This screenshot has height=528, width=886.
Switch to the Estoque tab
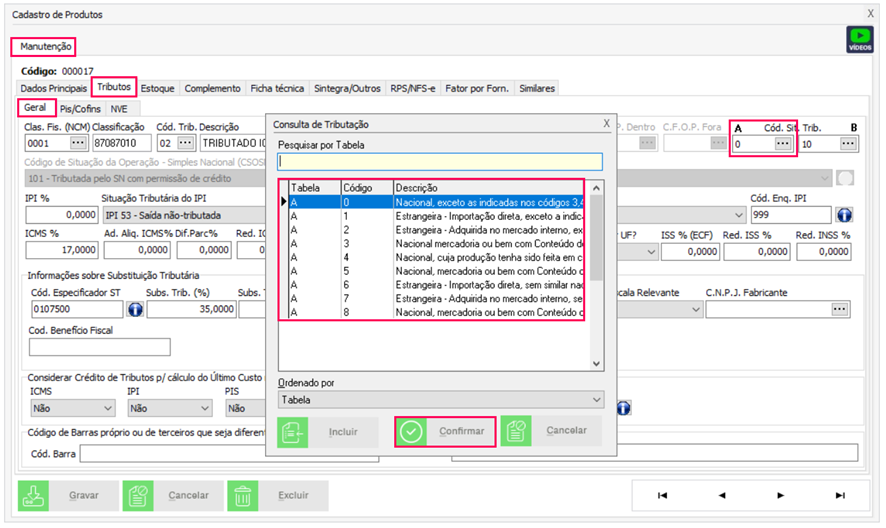pos(158,88)
